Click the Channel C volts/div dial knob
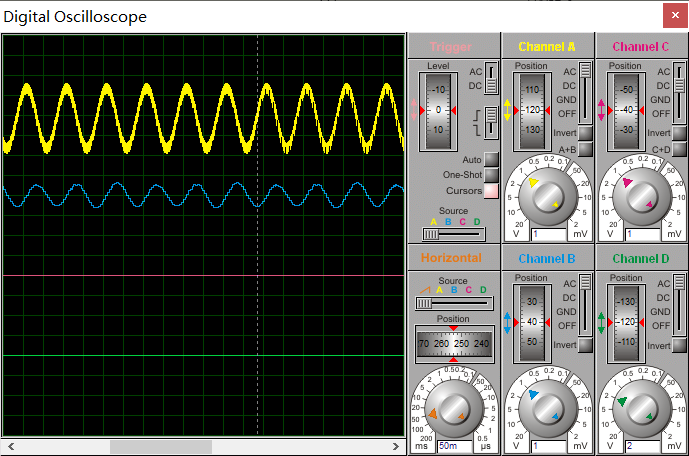The image size is (689, 456). click(x=642, y=196)
